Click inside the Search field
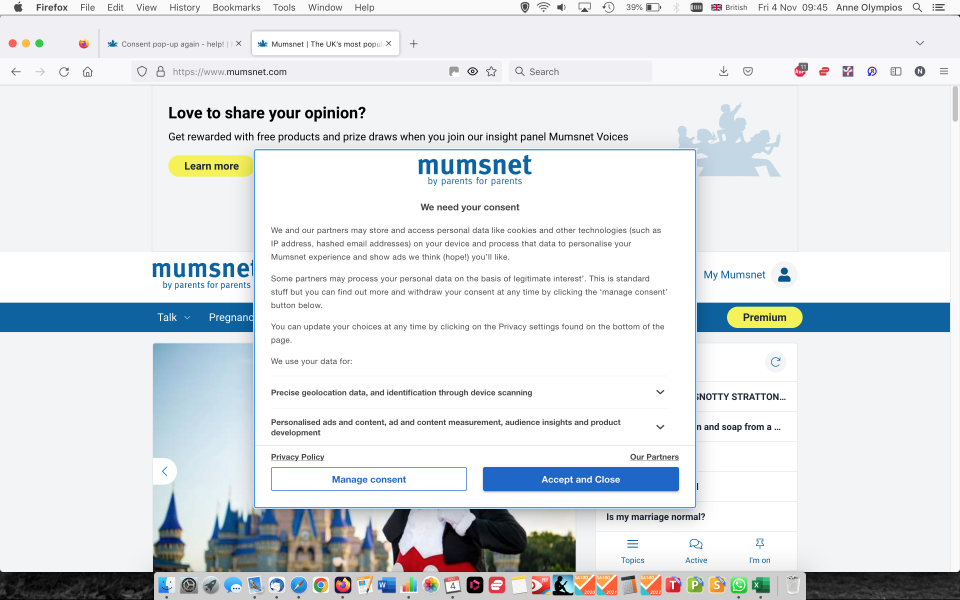 point(580,71)
